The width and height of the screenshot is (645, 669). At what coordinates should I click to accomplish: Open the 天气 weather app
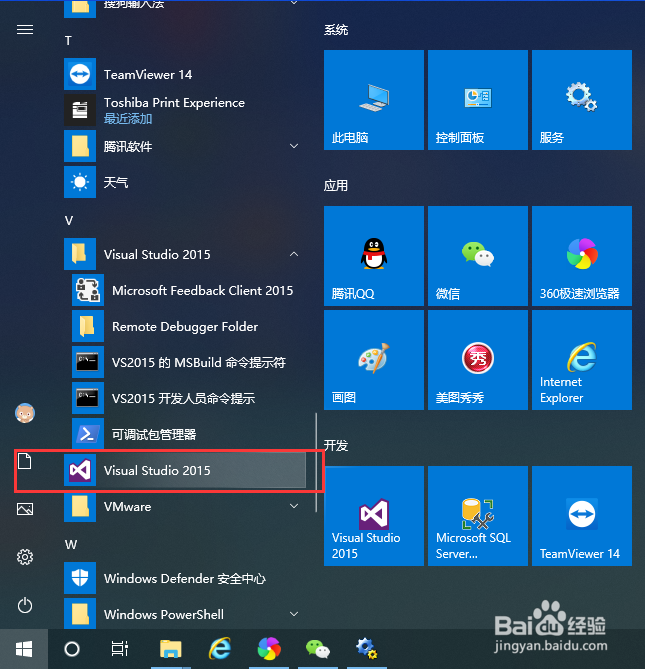[x=185, y=182]
